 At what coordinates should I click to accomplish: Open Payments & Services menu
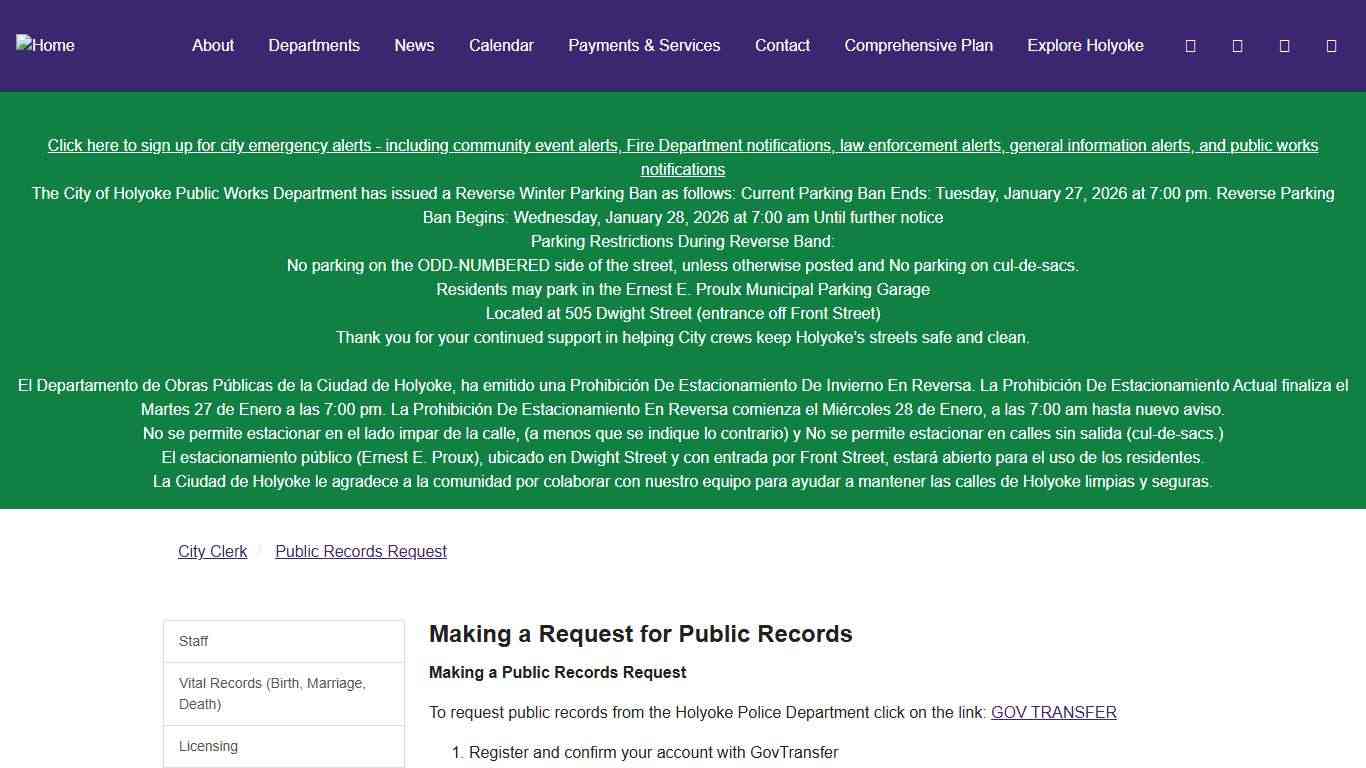pos(644,45)
